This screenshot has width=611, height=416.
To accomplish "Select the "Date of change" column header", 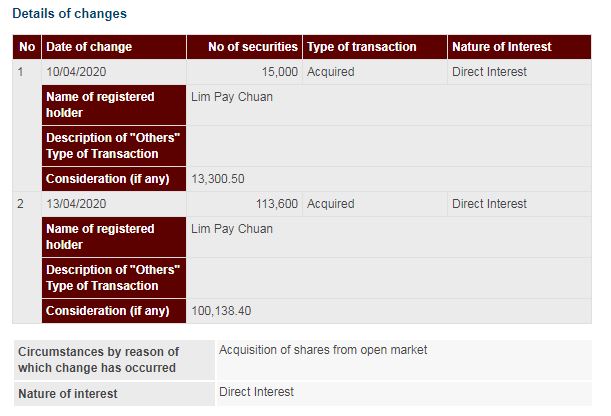I will tap(89, 47).
